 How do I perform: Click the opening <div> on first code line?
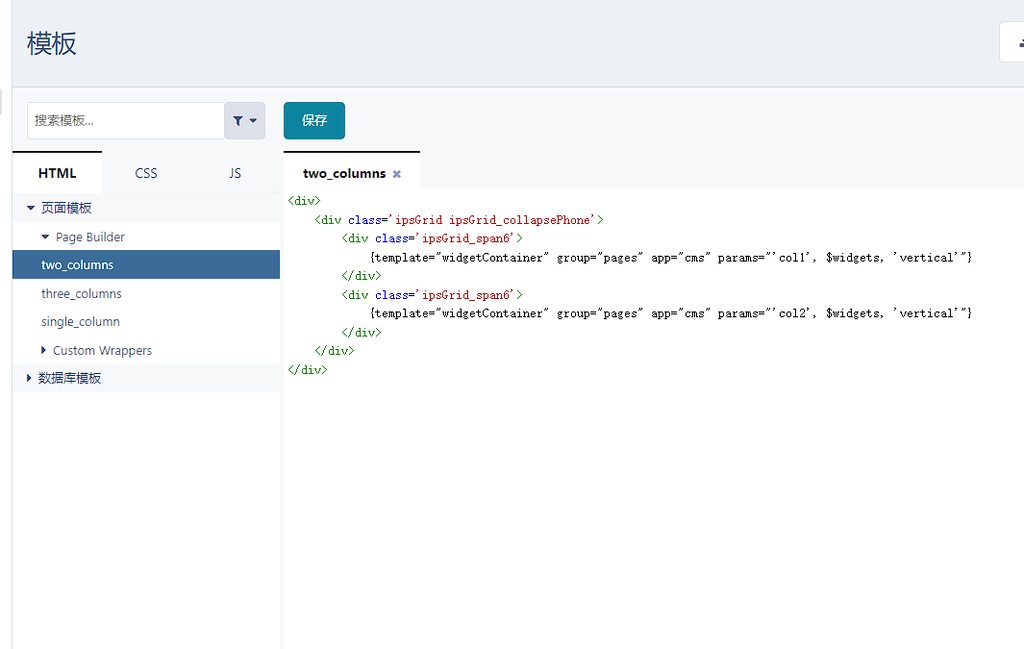tap(304, 201)
